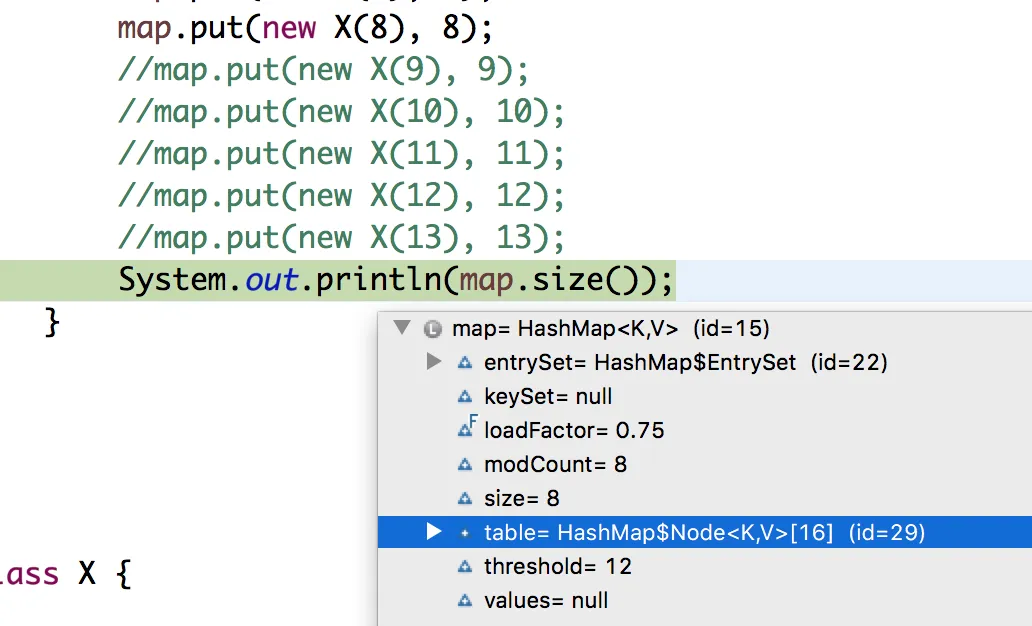The image size is (1032, 626).
Task: Click the local variable icon beside map
Action: [x=432, y=328]
